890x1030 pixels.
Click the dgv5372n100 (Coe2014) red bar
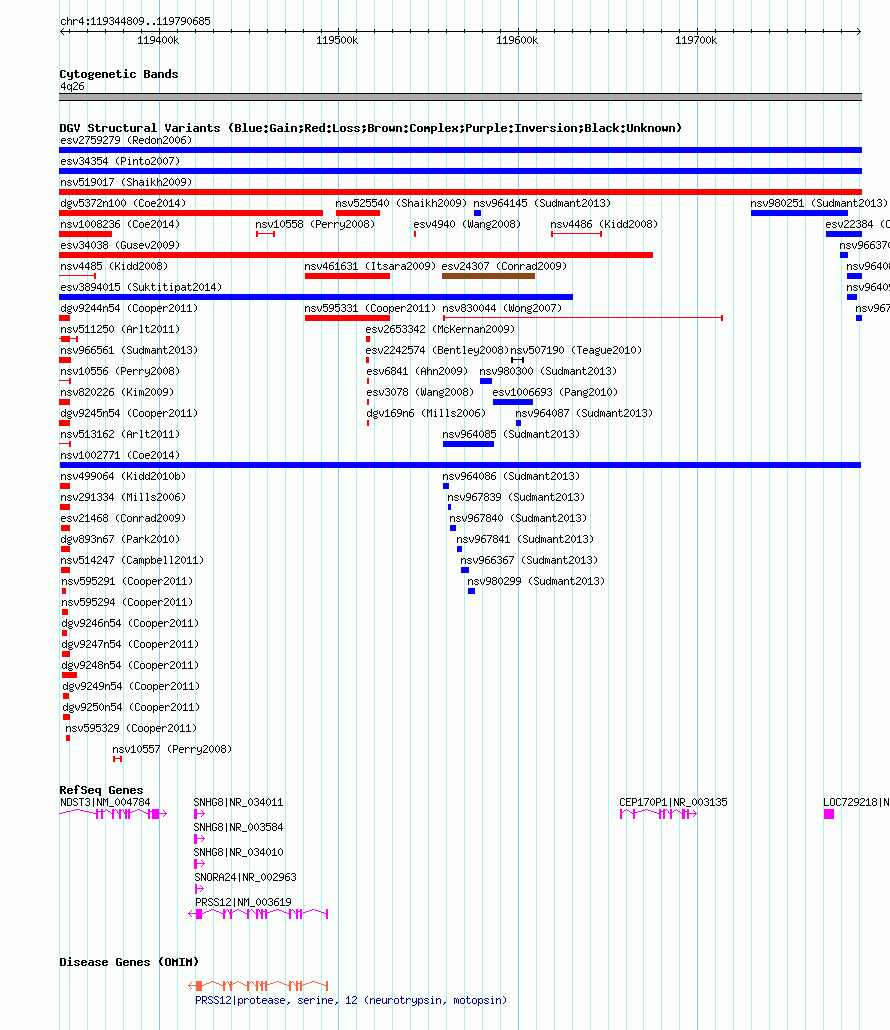(191, 213)
